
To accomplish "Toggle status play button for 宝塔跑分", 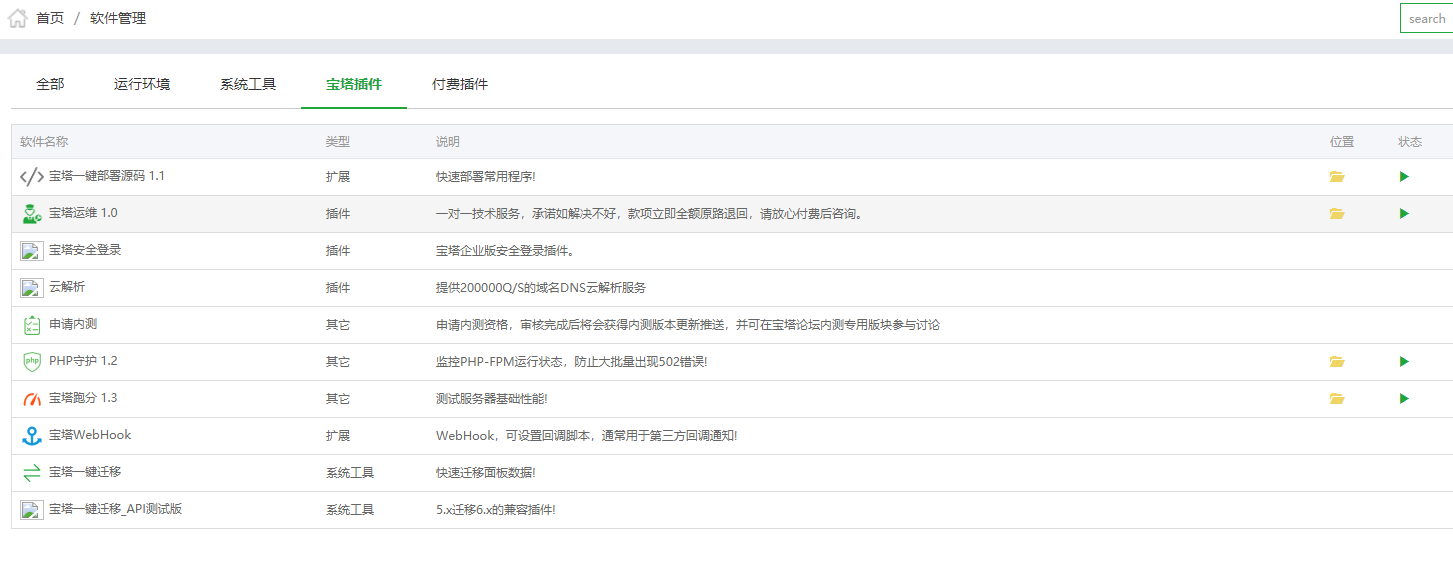I will pos(1404,399).
